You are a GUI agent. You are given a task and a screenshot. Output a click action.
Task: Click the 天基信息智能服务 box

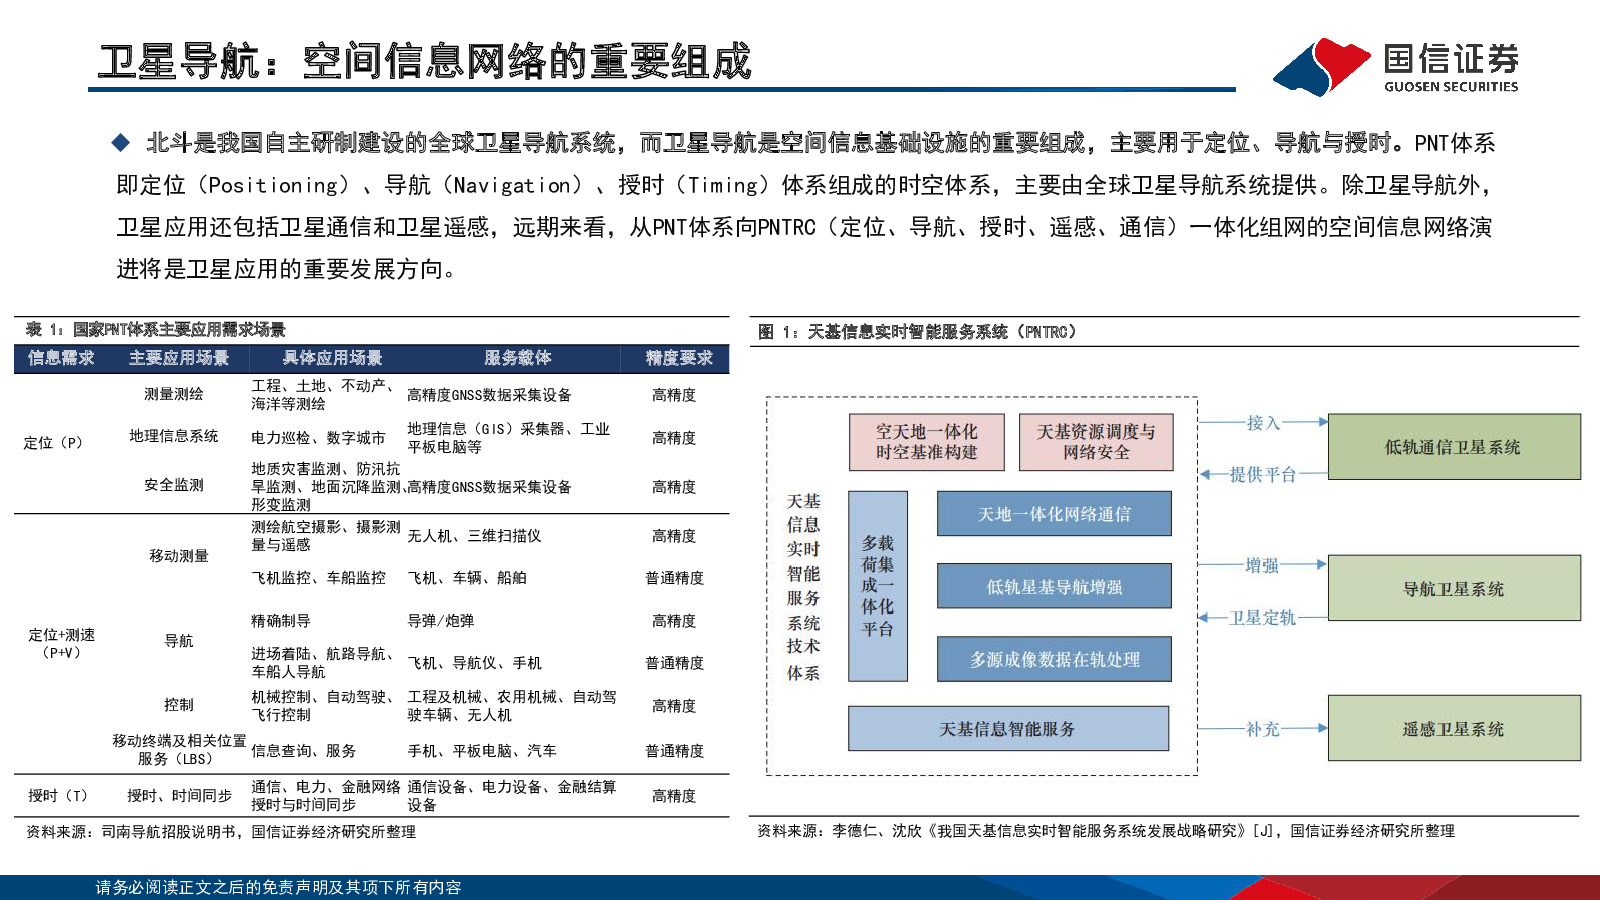(1008, 729)
